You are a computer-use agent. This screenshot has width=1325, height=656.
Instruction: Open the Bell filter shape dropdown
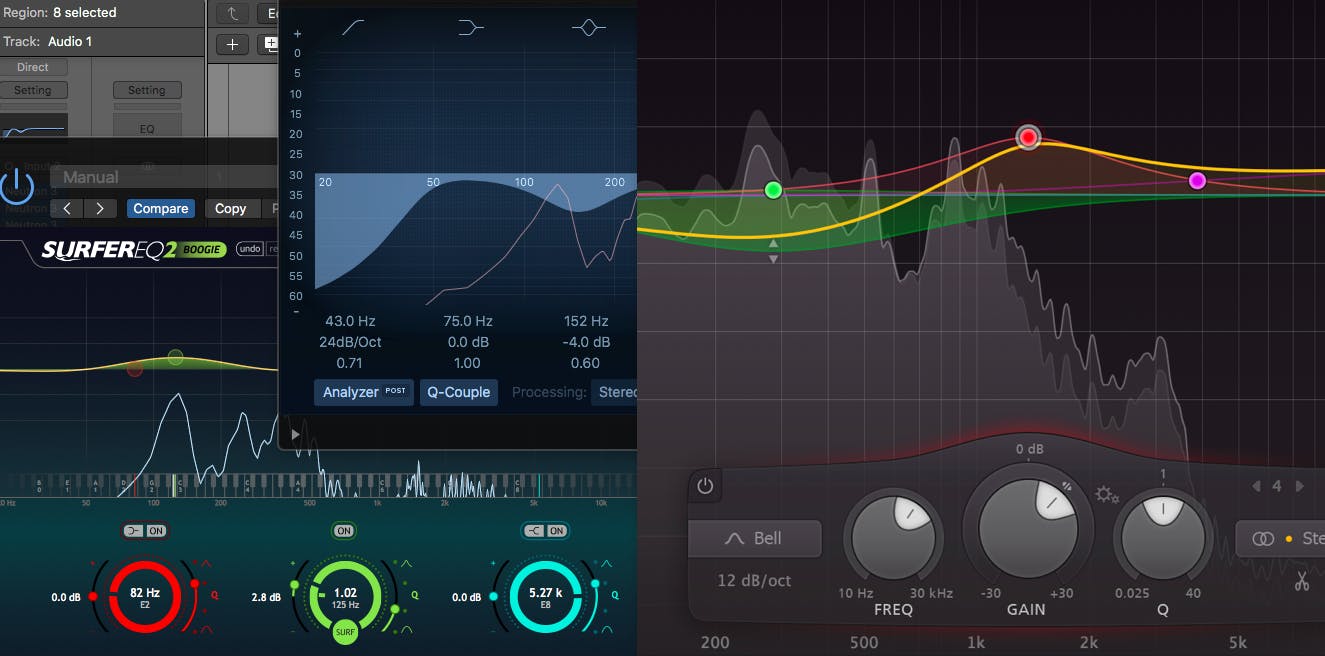click(x=755, y=538)
